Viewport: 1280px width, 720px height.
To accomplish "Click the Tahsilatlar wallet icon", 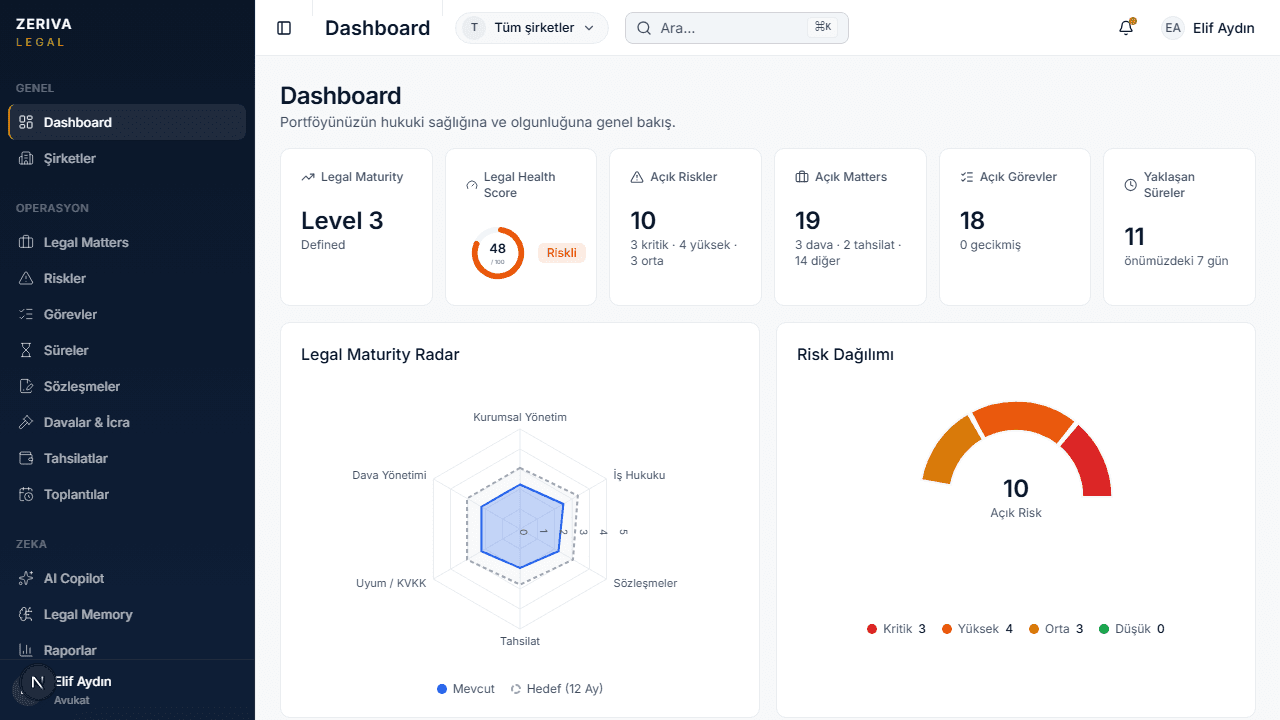I will [x=27, y=458].
